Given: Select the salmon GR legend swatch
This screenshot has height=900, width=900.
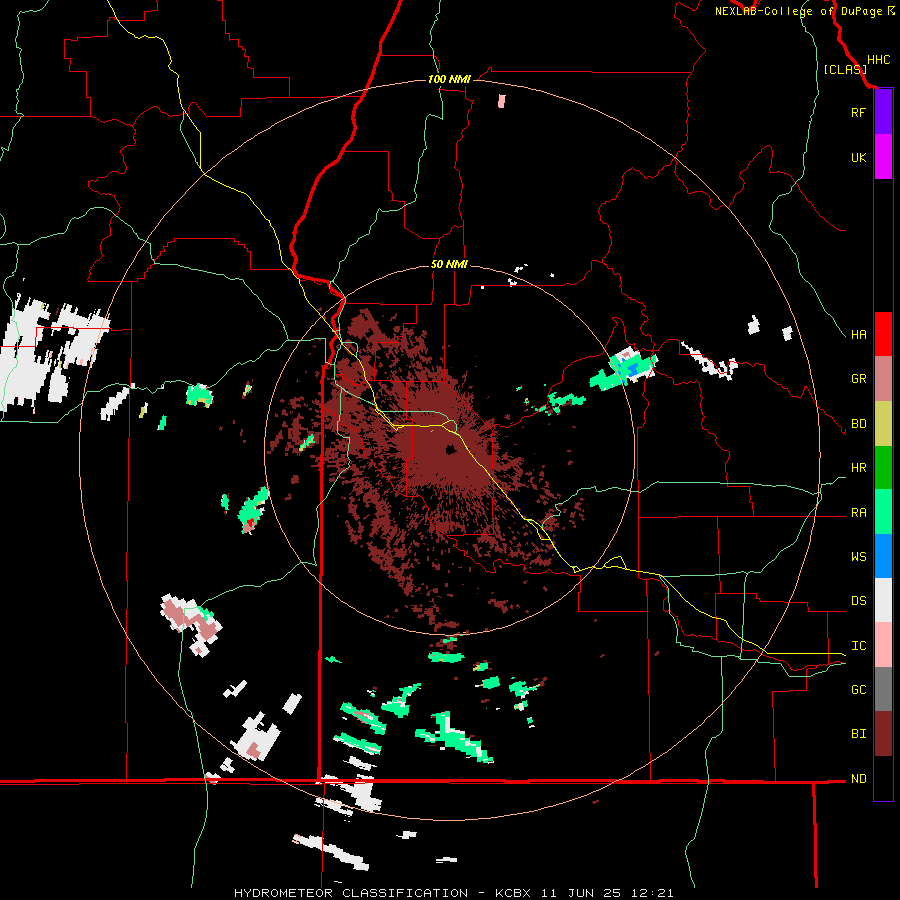Looking at the screenshot, I should tap(883, 378).
